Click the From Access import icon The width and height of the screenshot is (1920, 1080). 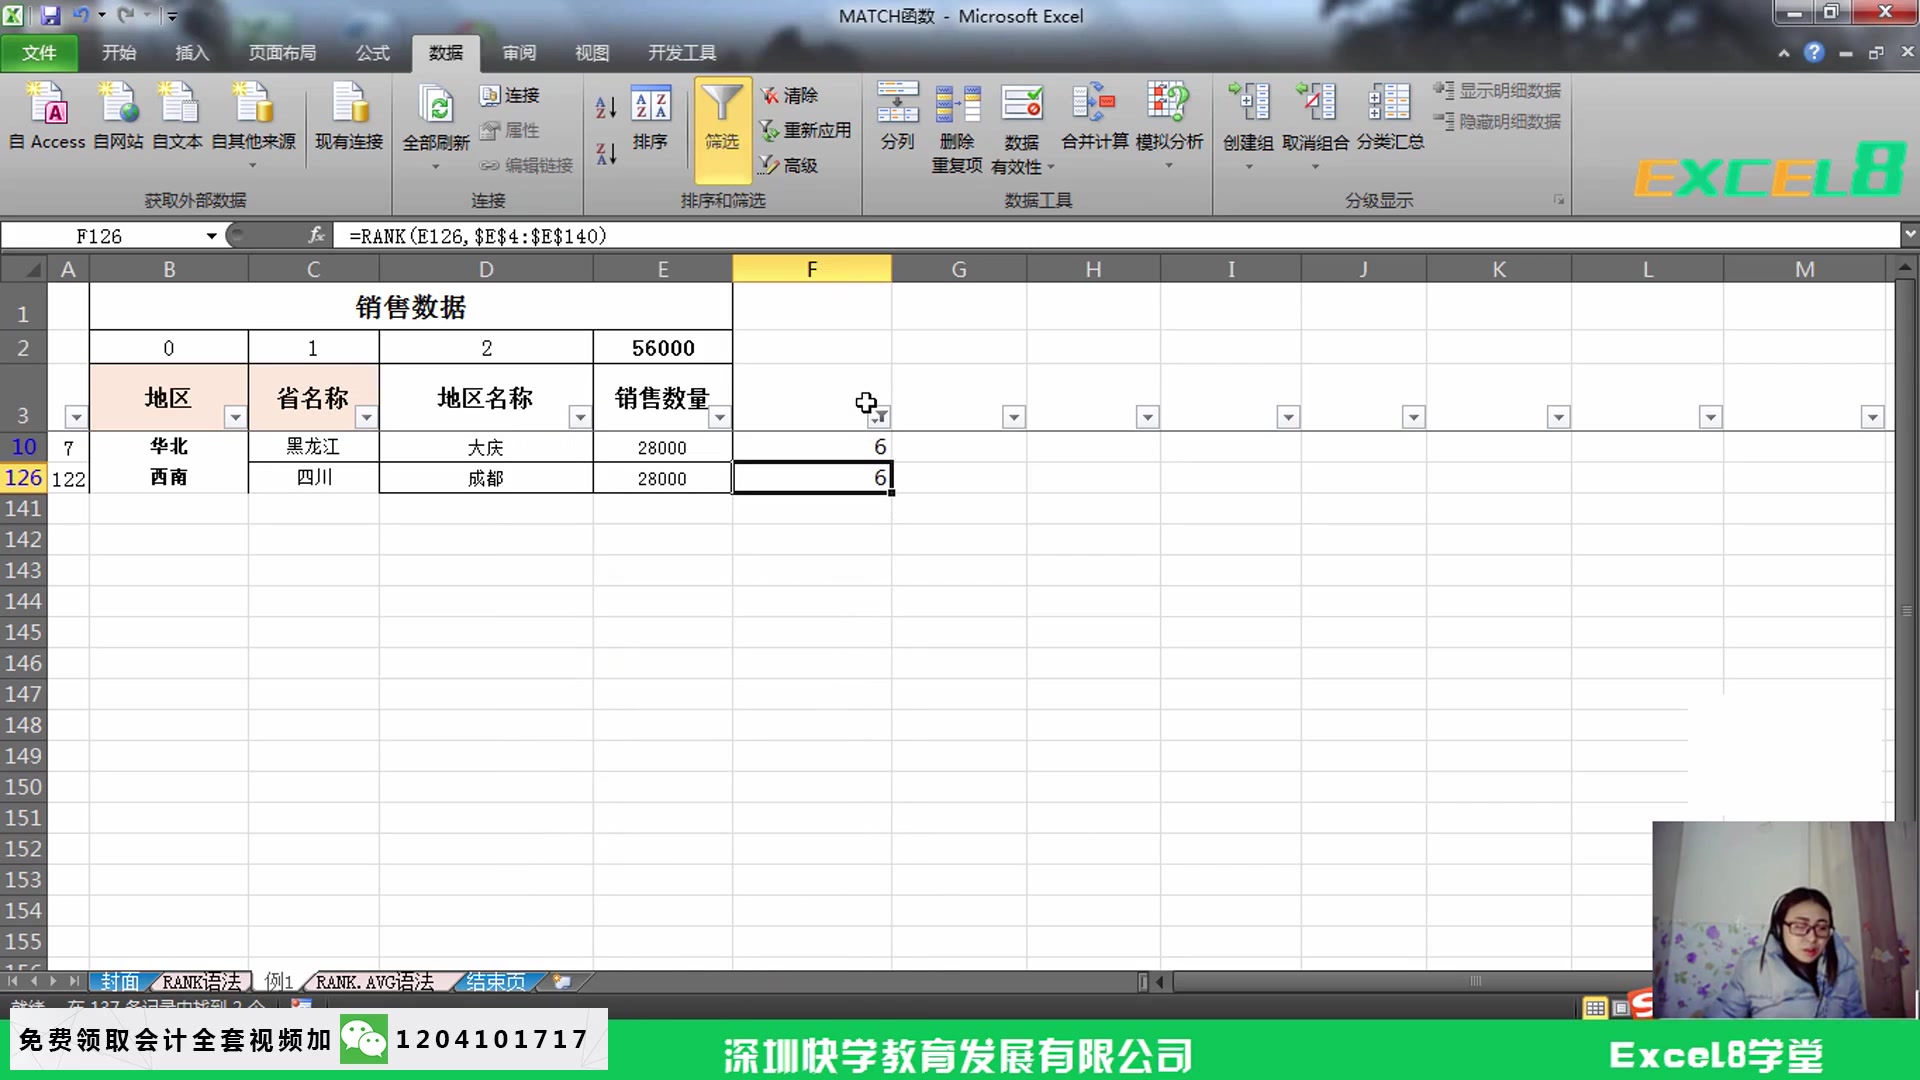pos(47,116)
